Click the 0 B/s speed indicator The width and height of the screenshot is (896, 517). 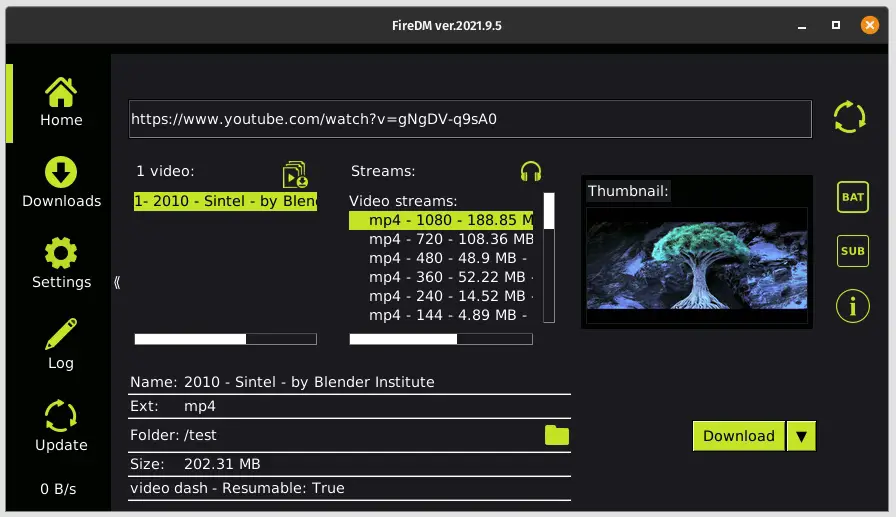(58, 489)
